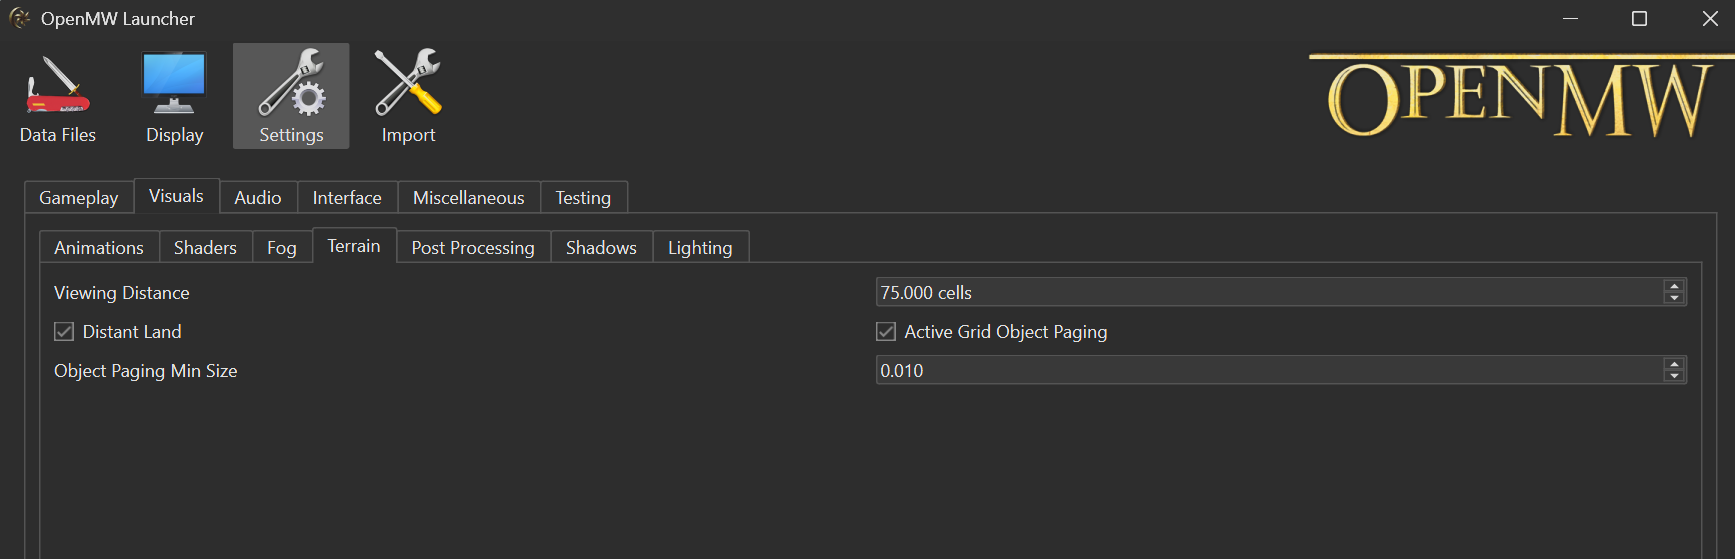The width and height of the screenshot is (1735, 559).
Task: Toggle Active Grid Object Paging checkbox
Action: (886, 332)
